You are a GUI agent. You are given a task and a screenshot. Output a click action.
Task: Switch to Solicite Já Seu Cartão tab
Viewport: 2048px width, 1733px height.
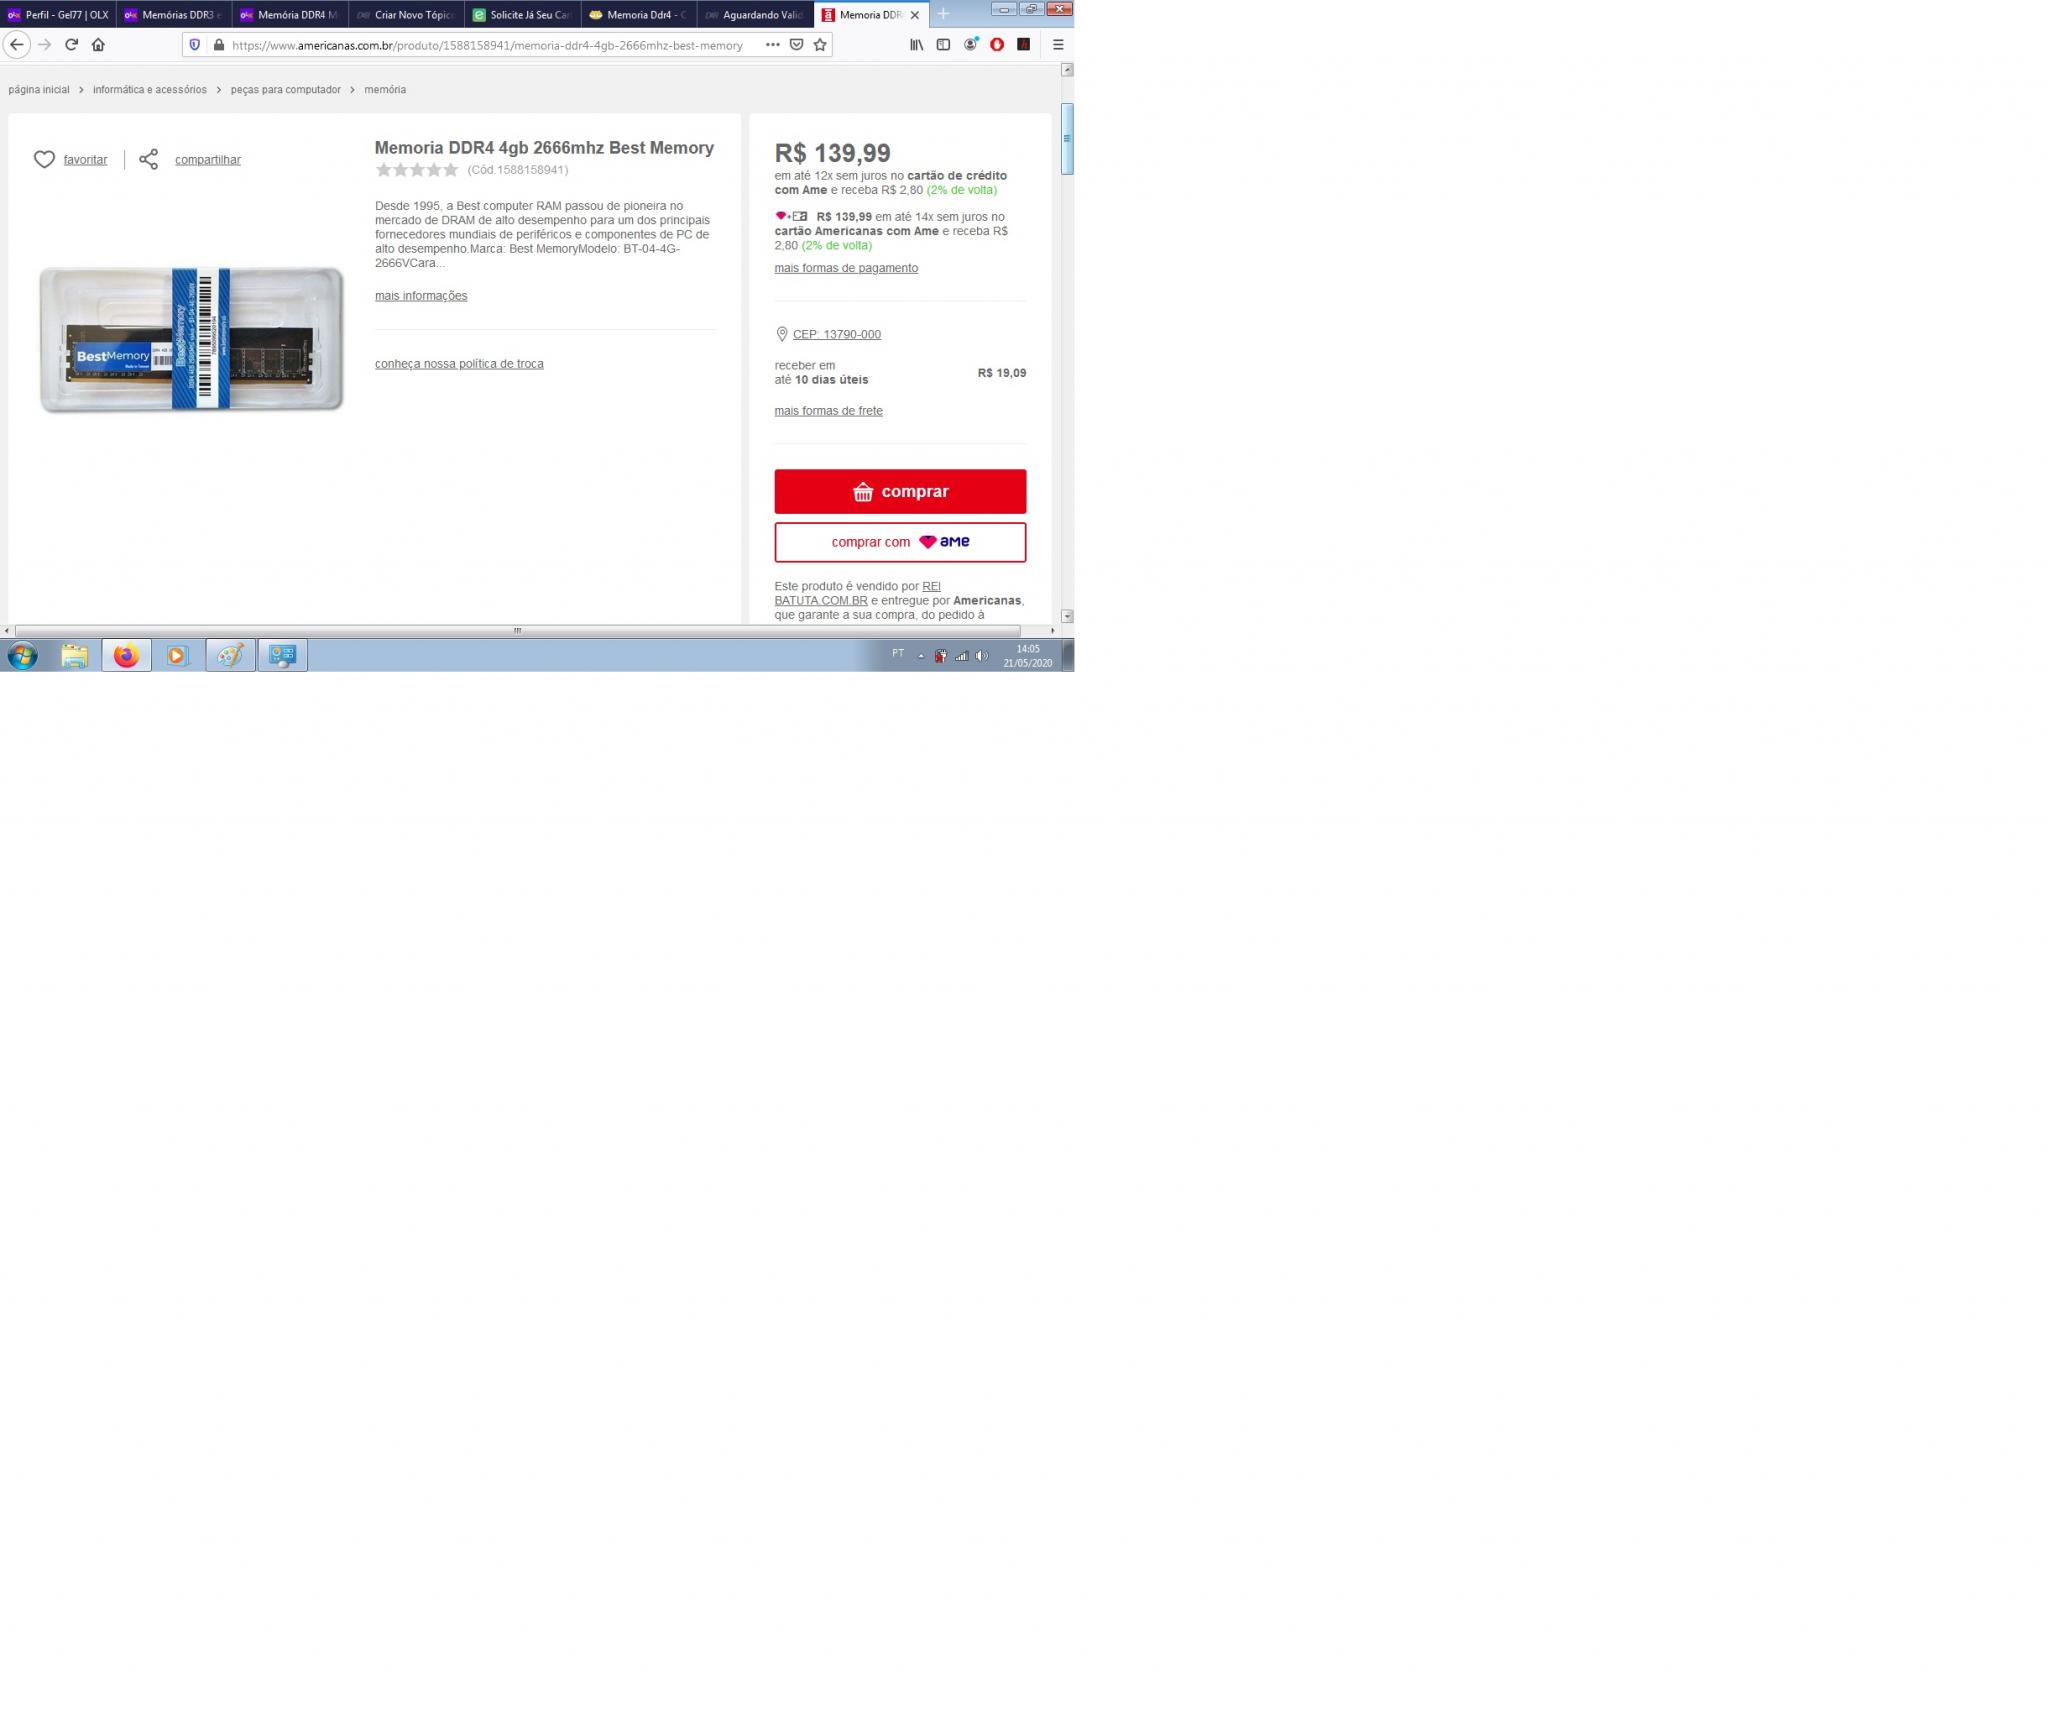click(x=522, y=15)
